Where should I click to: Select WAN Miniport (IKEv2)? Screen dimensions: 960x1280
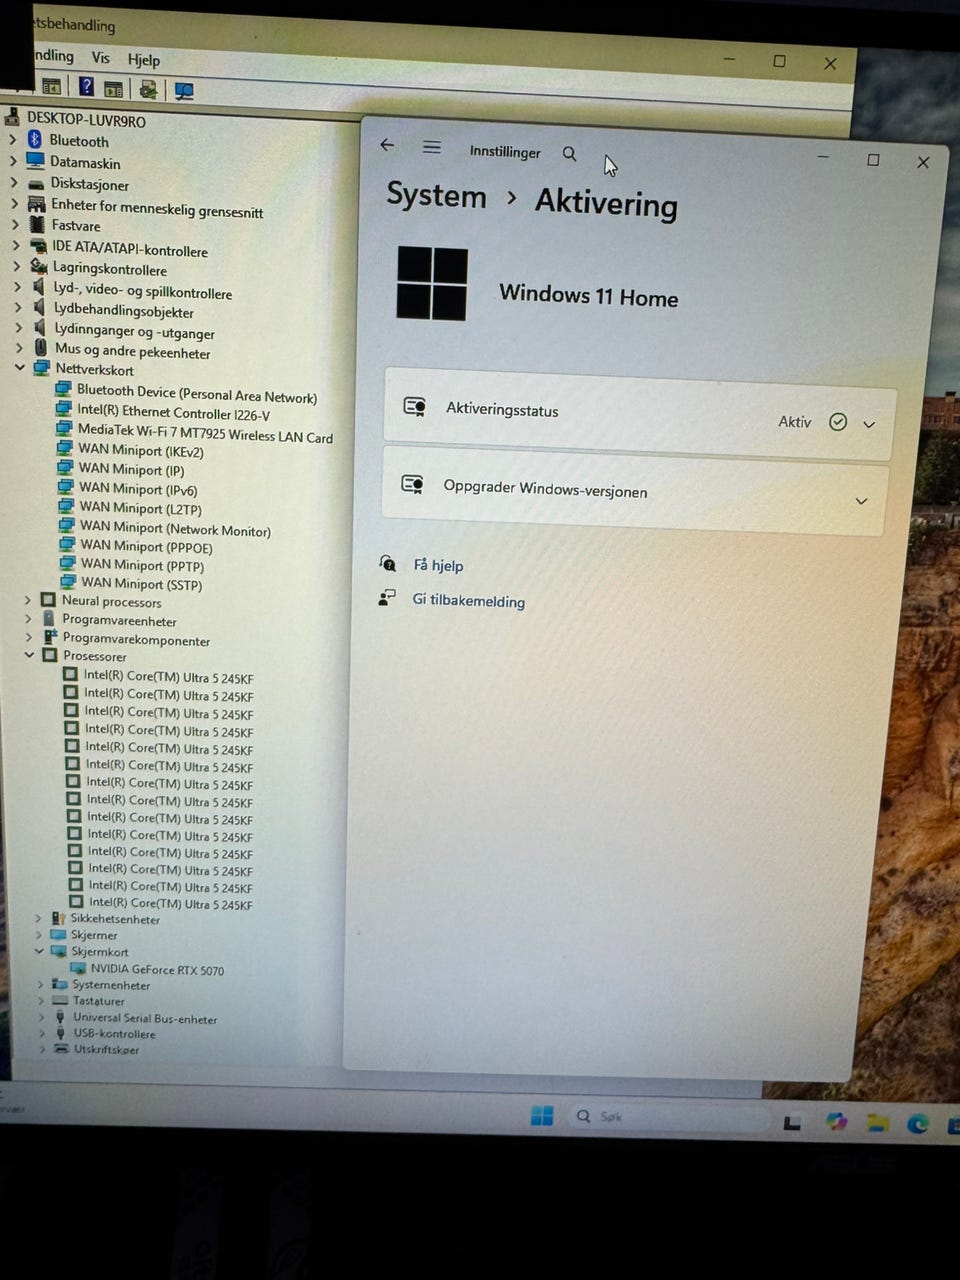pos(141,450)
